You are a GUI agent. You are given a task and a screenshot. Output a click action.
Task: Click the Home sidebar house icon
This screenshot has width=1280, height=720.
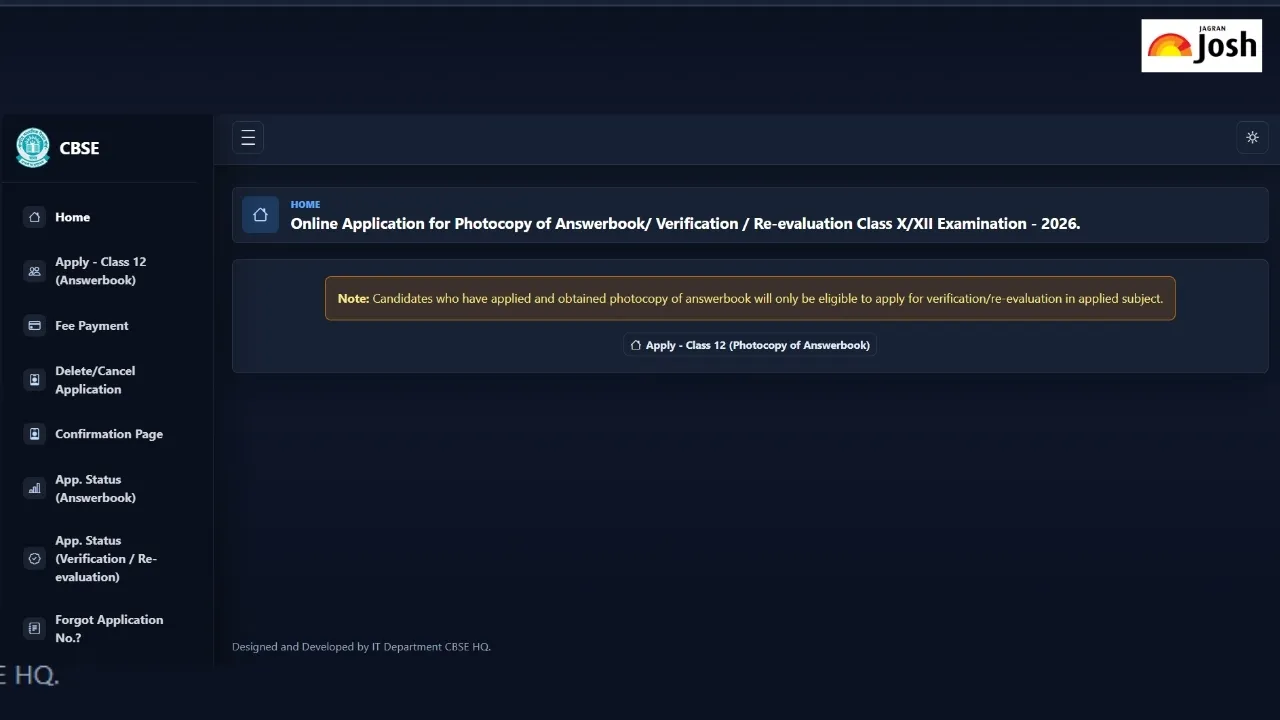click(35, 217)
